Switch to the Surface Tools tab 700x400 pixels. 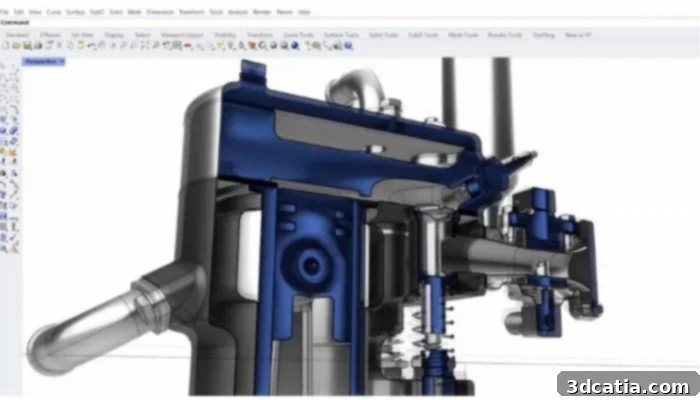click(x=342, y=35)
